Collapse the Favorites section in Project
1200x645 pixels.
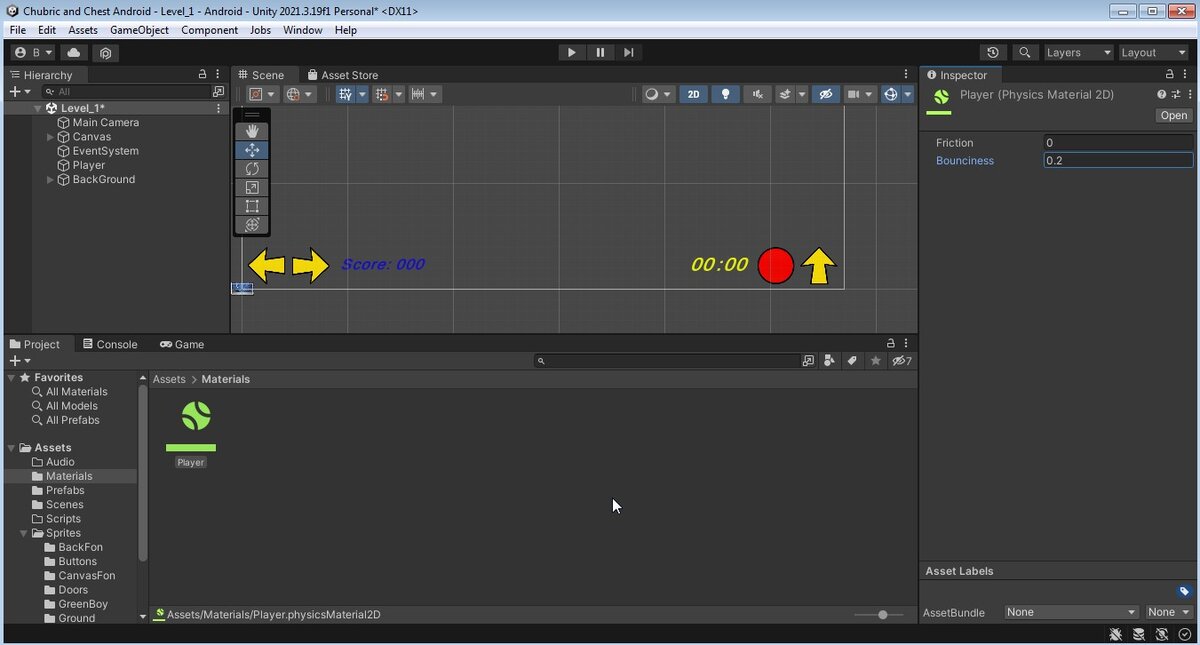point(11,378)
